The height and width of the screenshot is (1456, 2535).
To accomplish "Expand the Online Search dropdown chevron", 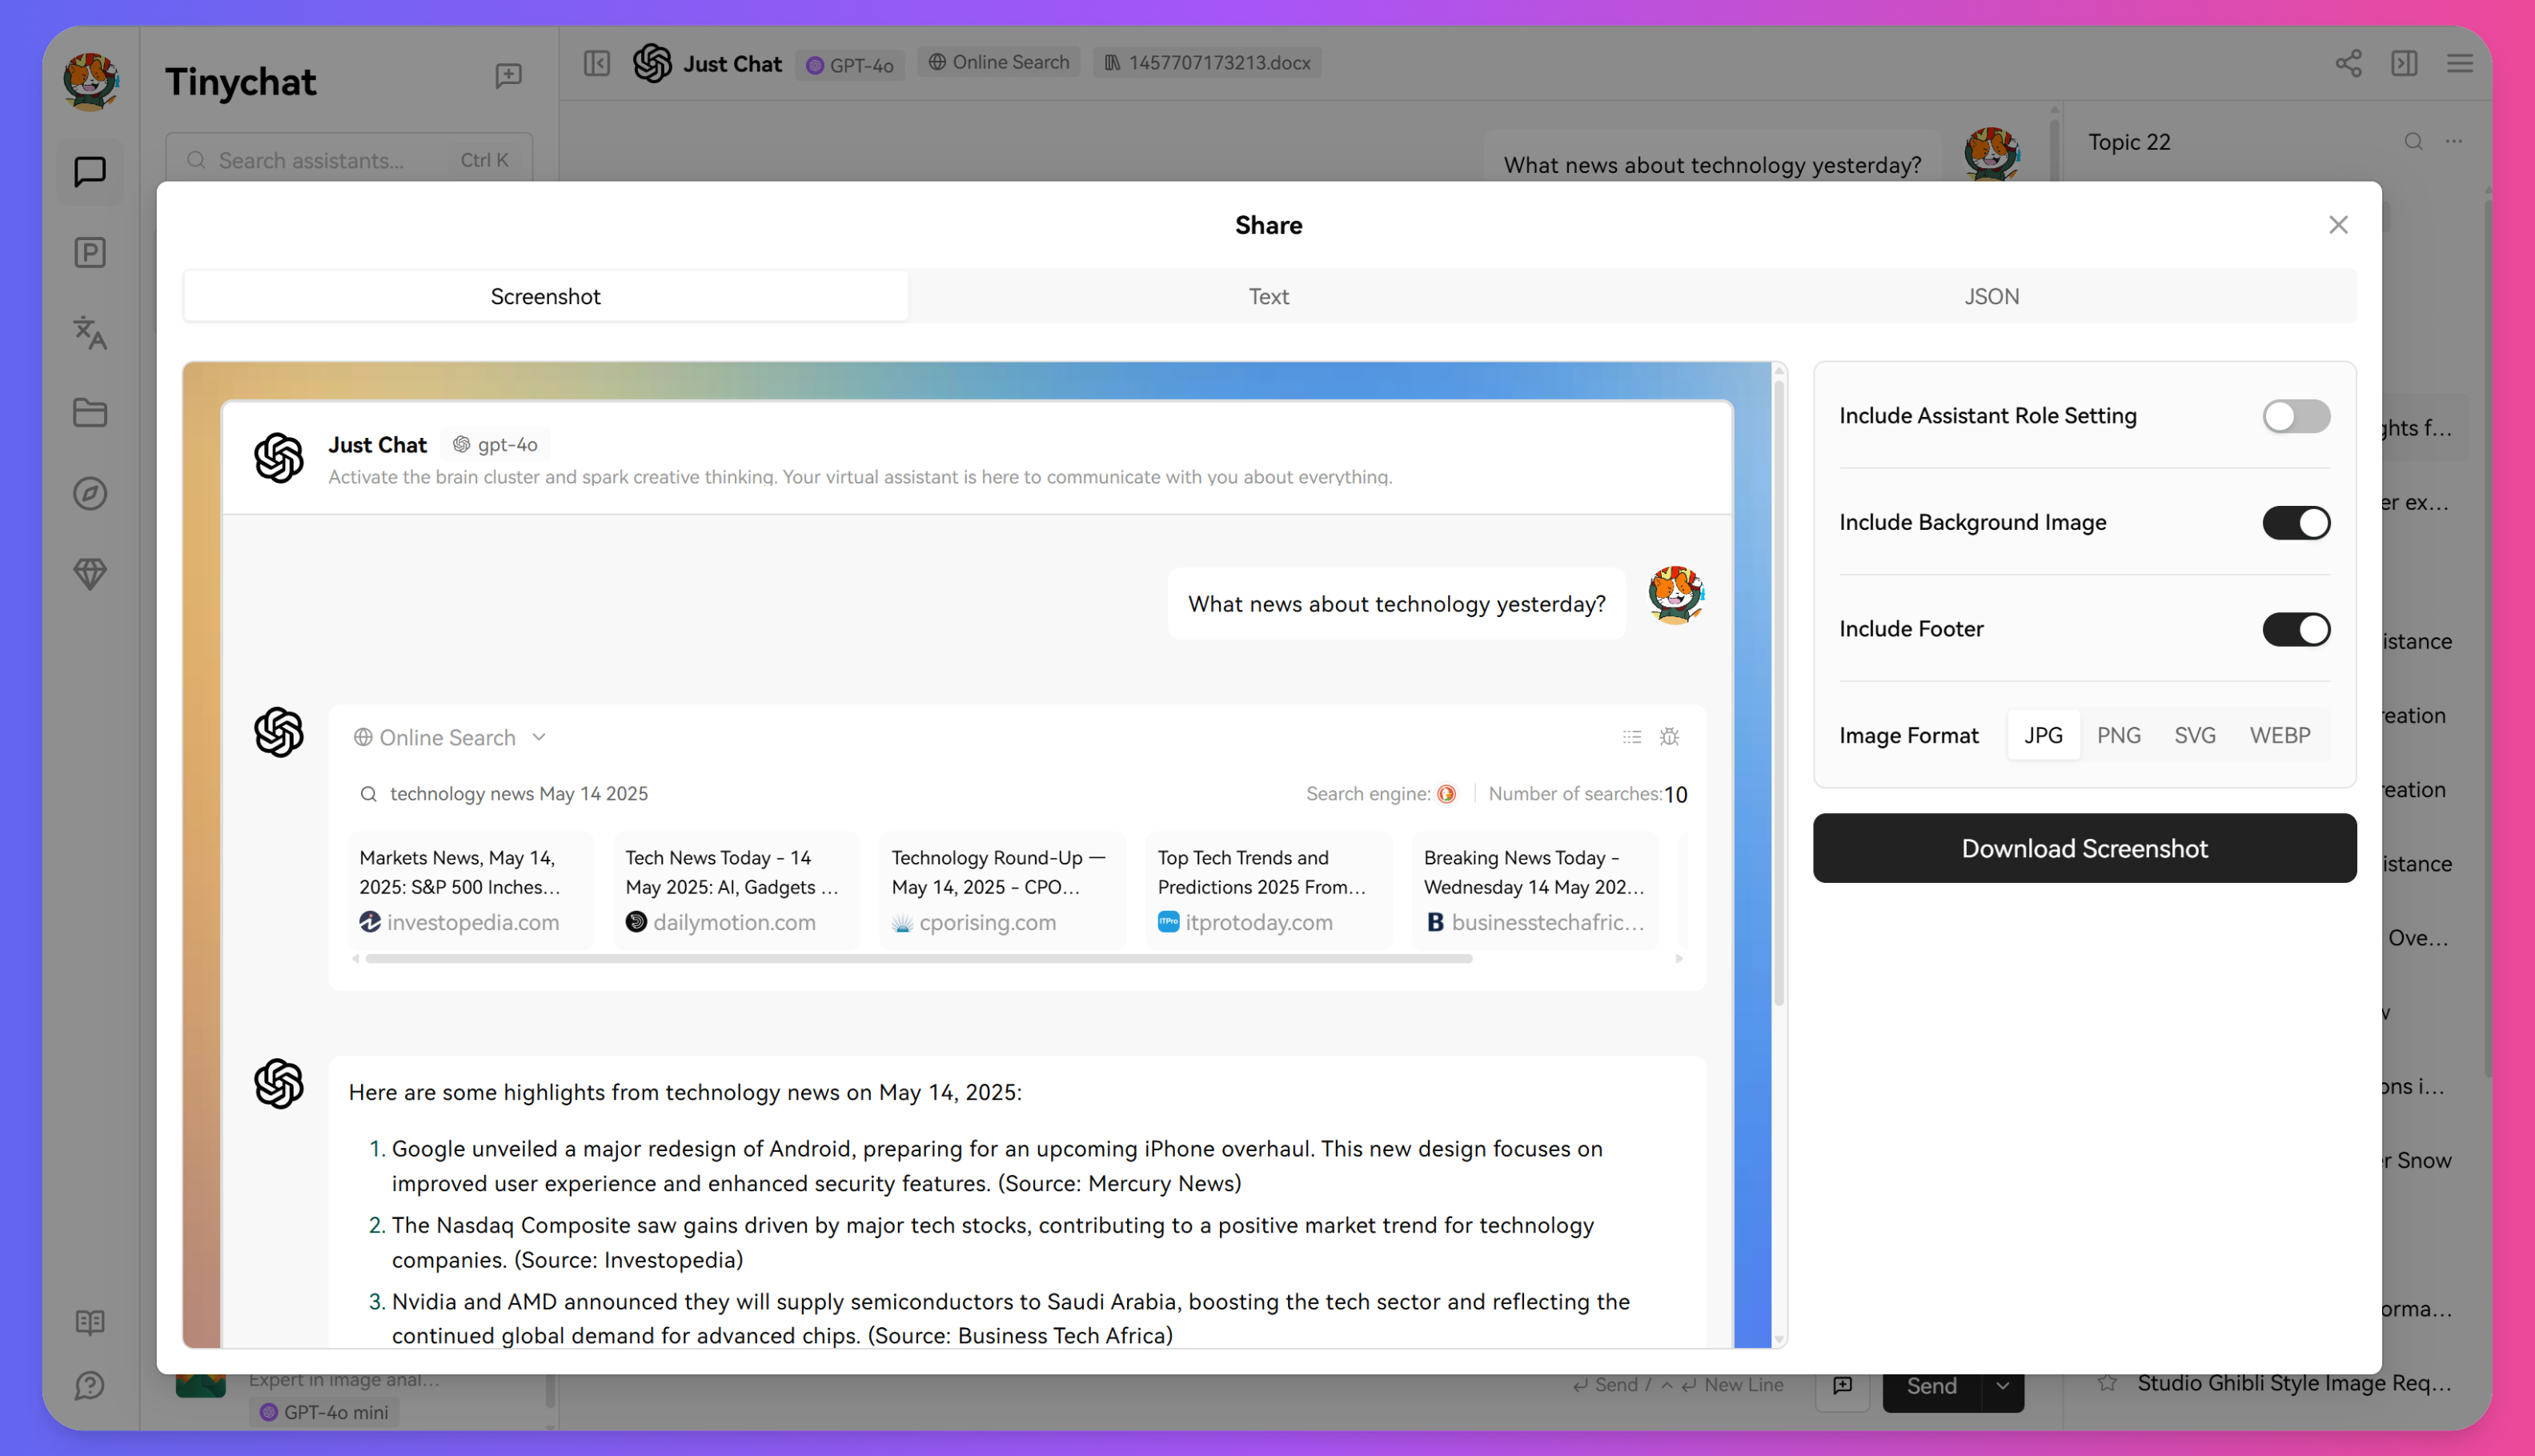I will pos(539,737).
